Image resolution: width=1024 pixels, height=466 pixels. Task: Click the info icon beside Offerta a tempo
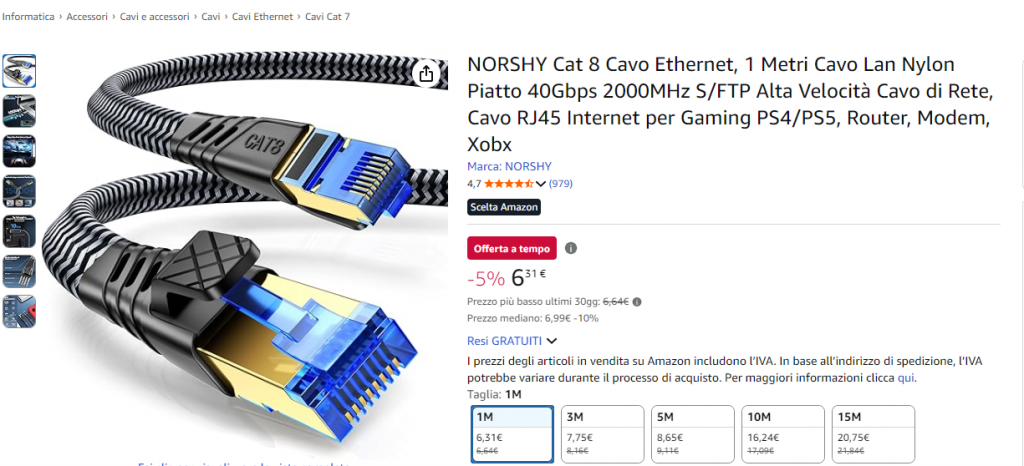571,248
